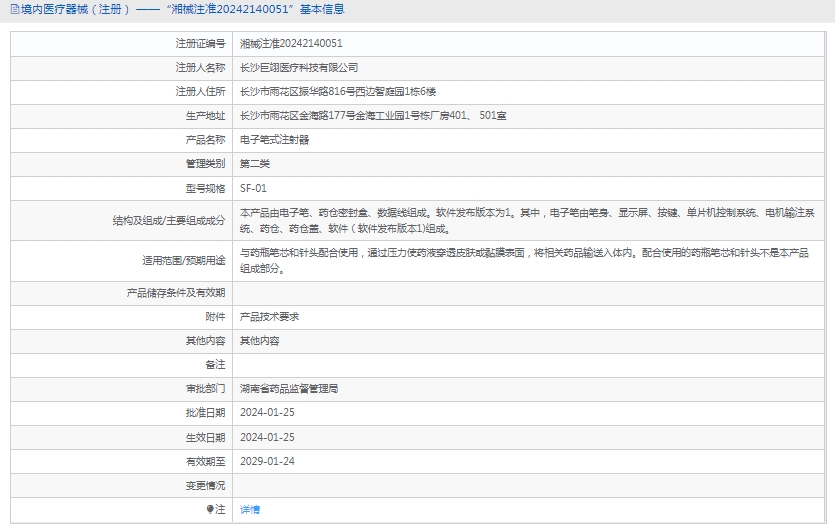Click the expiry date 2029-01-24
Image resolution: width=835 pixels, height=531 pixels.
267,462
